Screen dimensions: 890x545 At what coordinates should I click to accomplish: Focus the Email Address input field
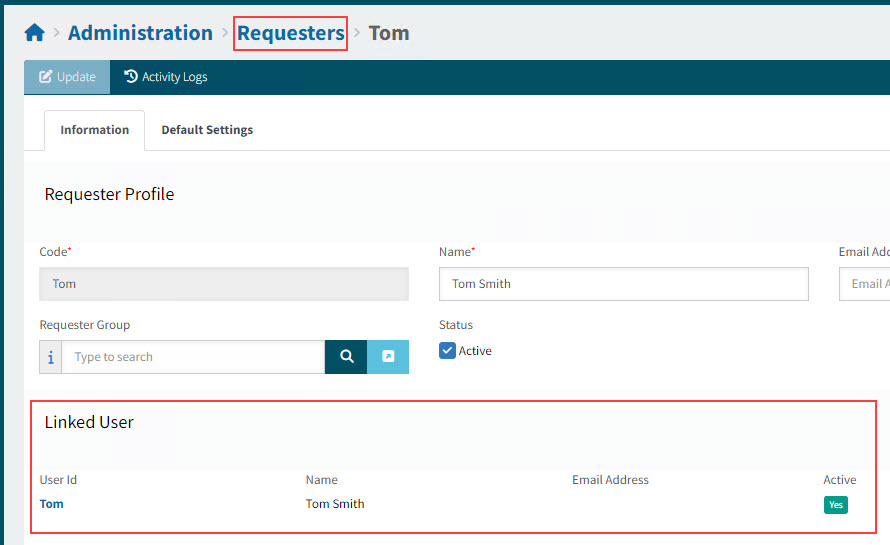(865, 284)
